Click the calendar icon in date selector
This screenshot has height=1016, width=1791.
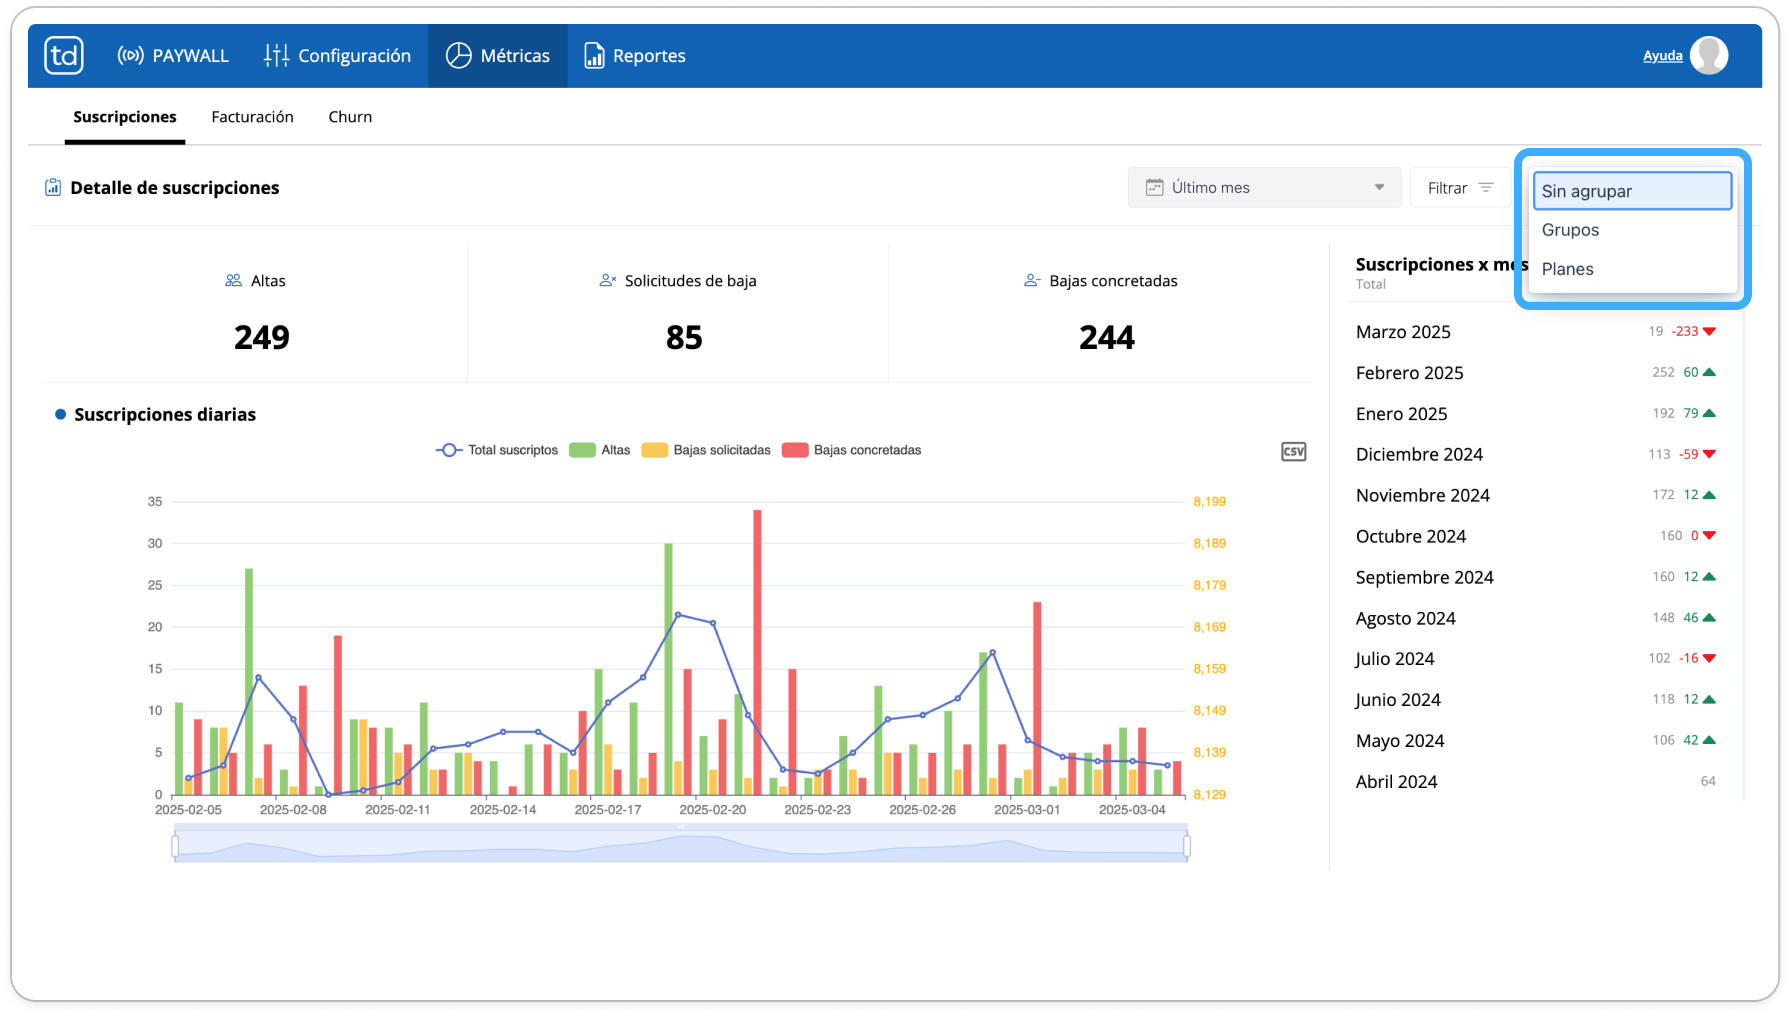[1154, 187]
